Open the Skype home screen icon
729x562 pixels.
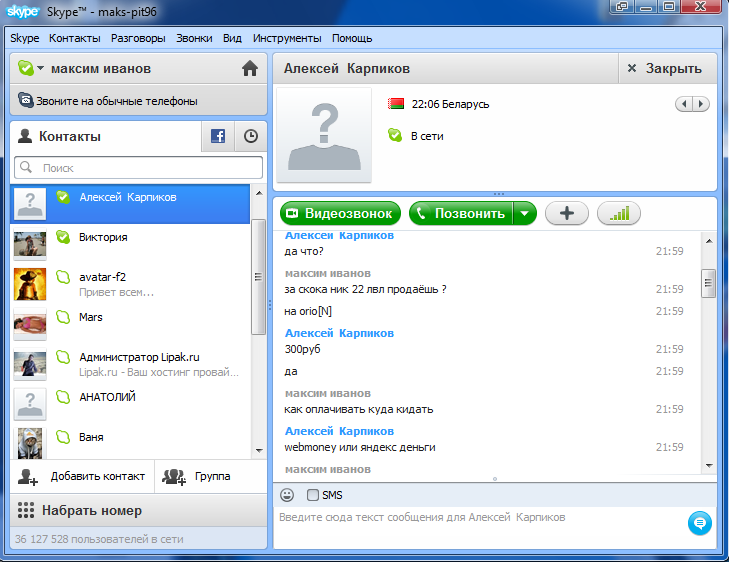[x=250, y=68]
